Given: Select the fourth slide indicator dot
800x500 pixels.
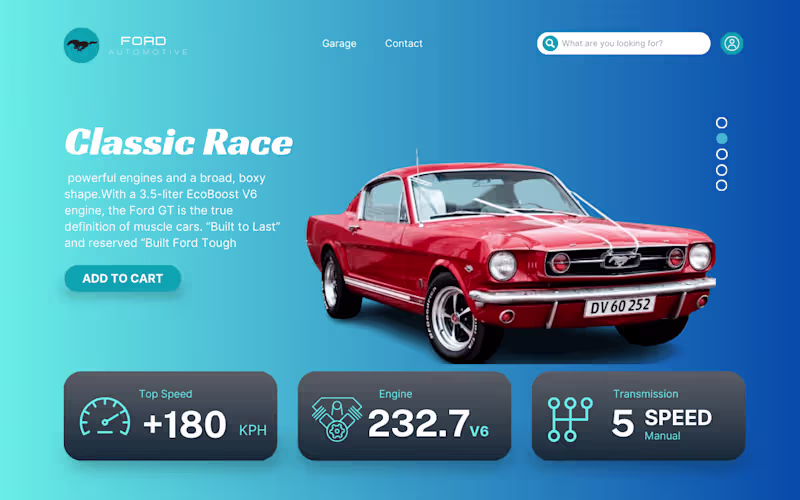Looking at the screenshot, I should (721, 170).
